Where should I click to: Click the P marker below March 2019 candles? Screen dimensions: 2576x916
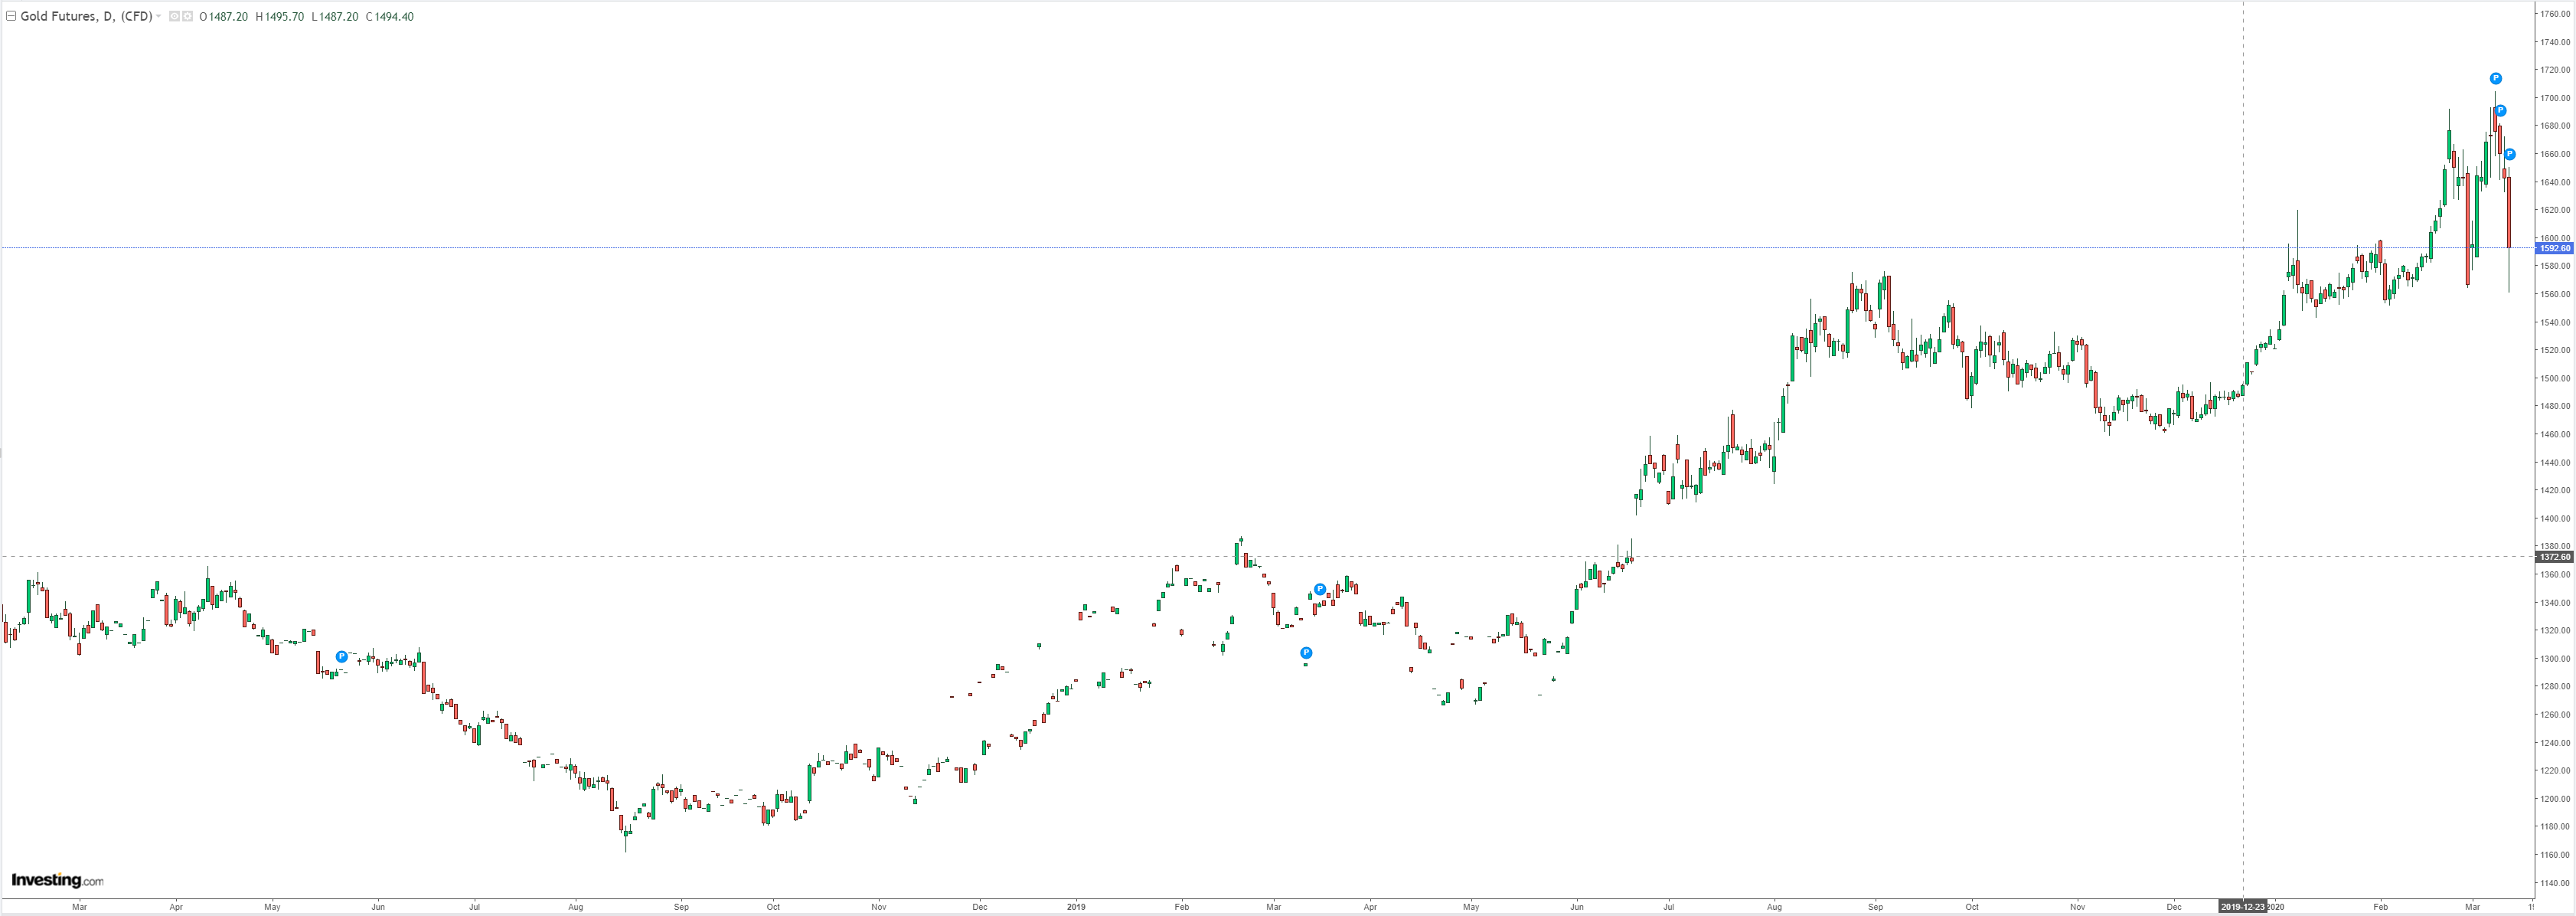click(x=1305, y=653)
